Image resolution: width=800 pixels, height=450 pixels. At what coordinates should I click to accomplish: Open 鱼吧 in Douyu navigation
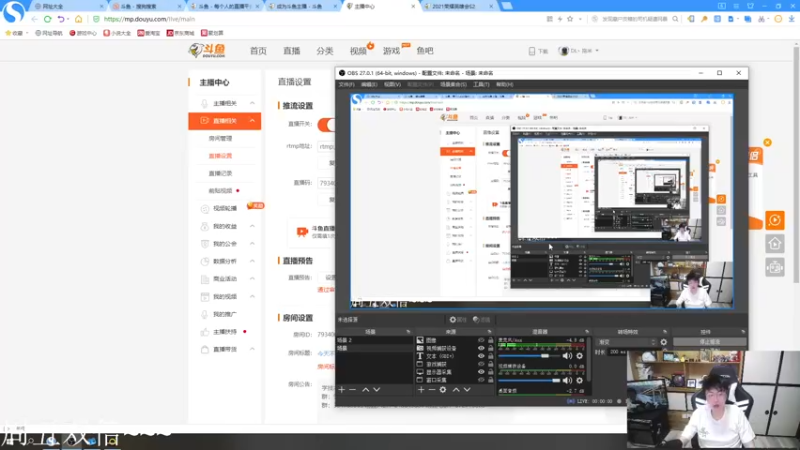coord(424,51)
